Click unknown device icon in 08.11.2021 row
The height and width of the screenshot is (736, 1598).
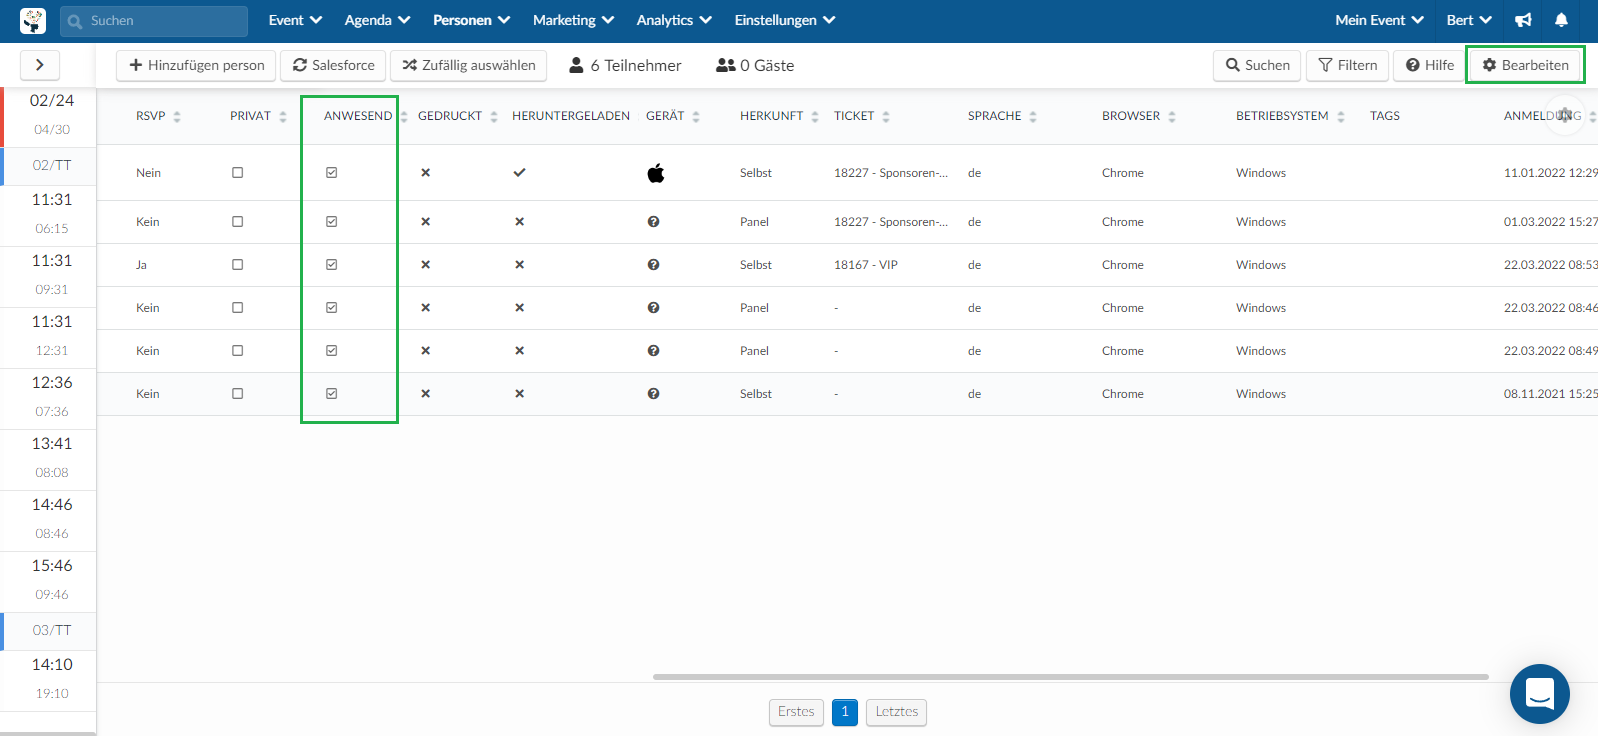click(x=653, y=394)
